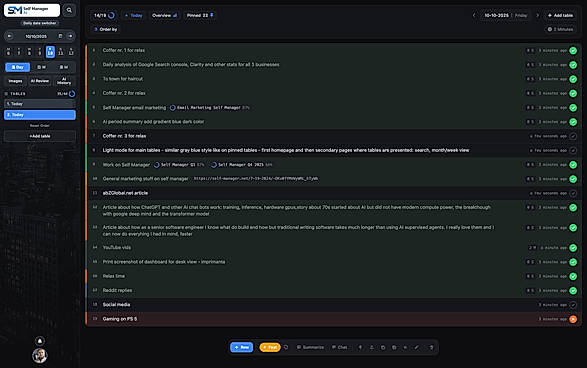Image resolution: width=587 pixels, height=368 pixels.
Task: Click the refresh icon next to the Fast button
Action: click(286, 347)
